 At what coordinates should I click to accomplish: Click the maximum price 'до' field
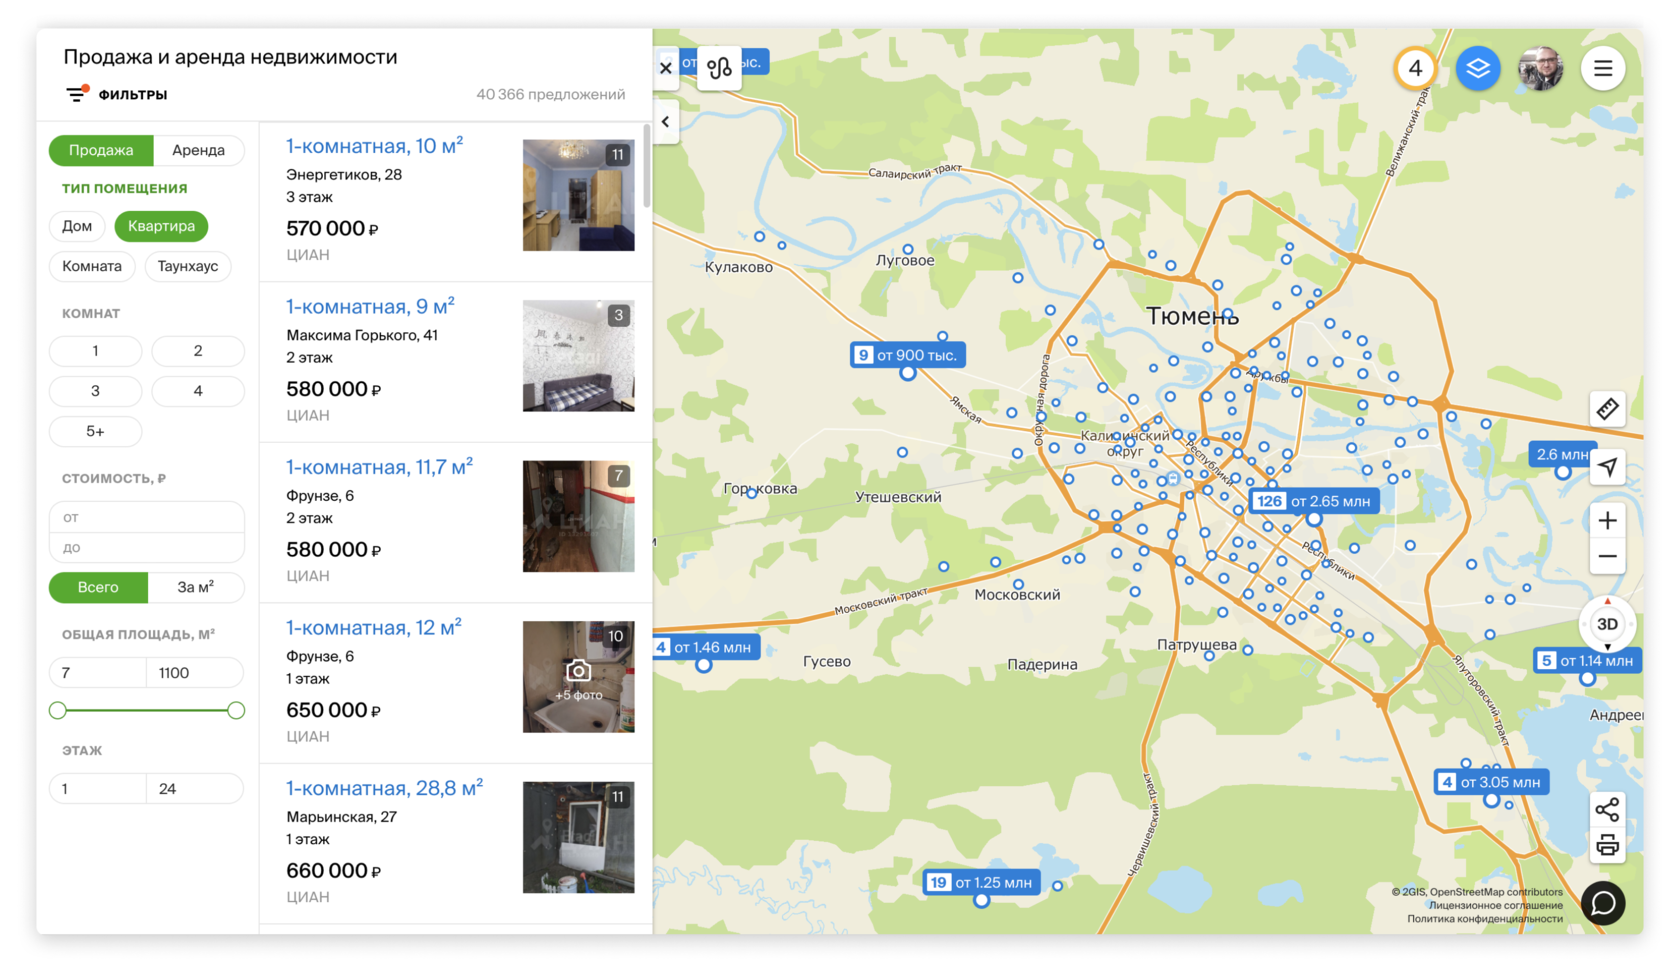(x=147, y=547)
